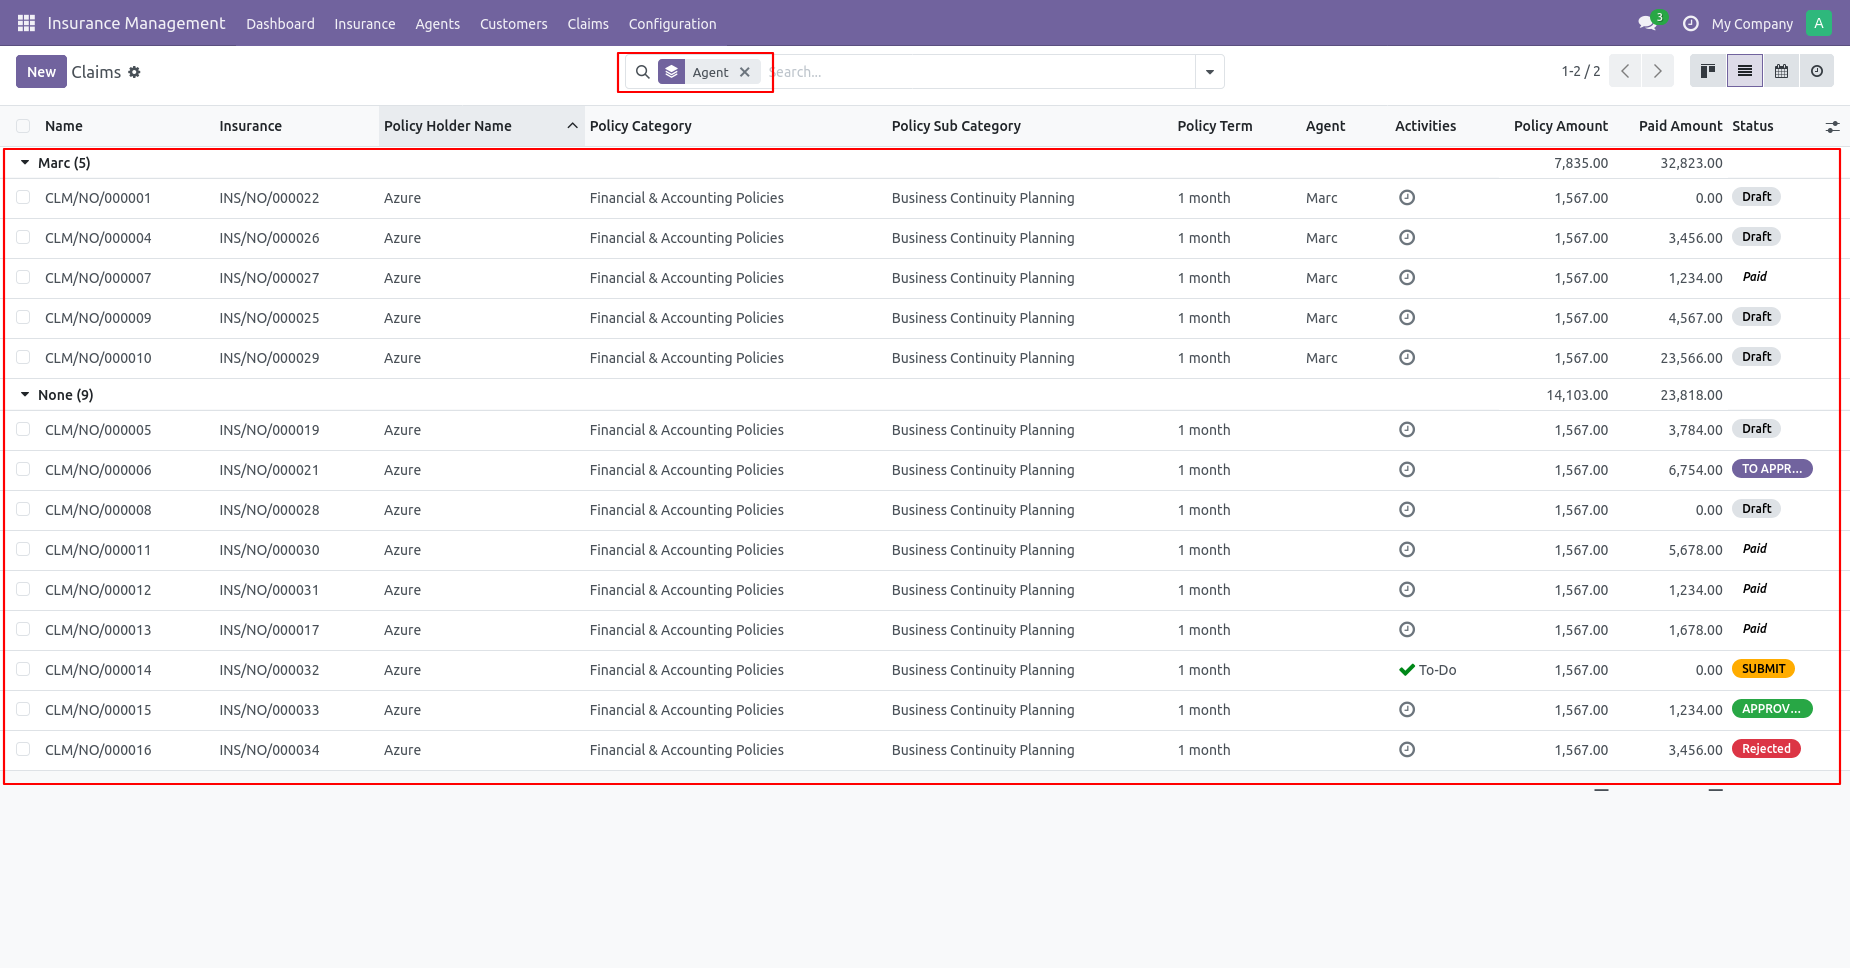Open the user avatar menu

pos(1819,23)
